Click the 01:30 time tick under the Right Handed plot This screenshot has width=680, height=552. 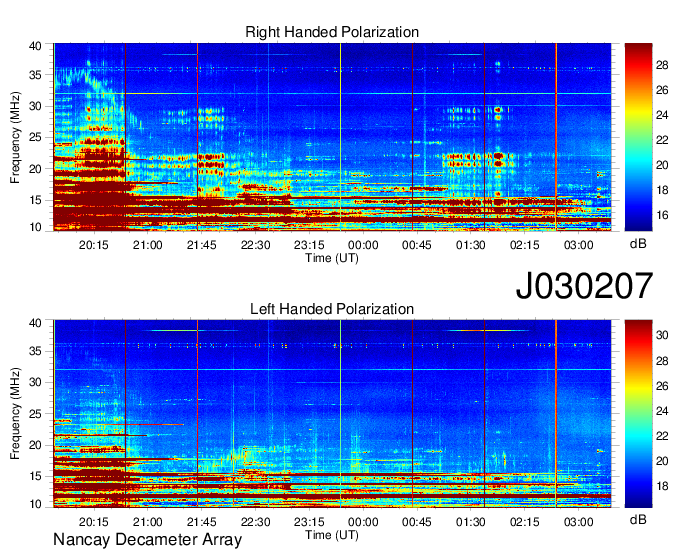[x=471, y=245]
